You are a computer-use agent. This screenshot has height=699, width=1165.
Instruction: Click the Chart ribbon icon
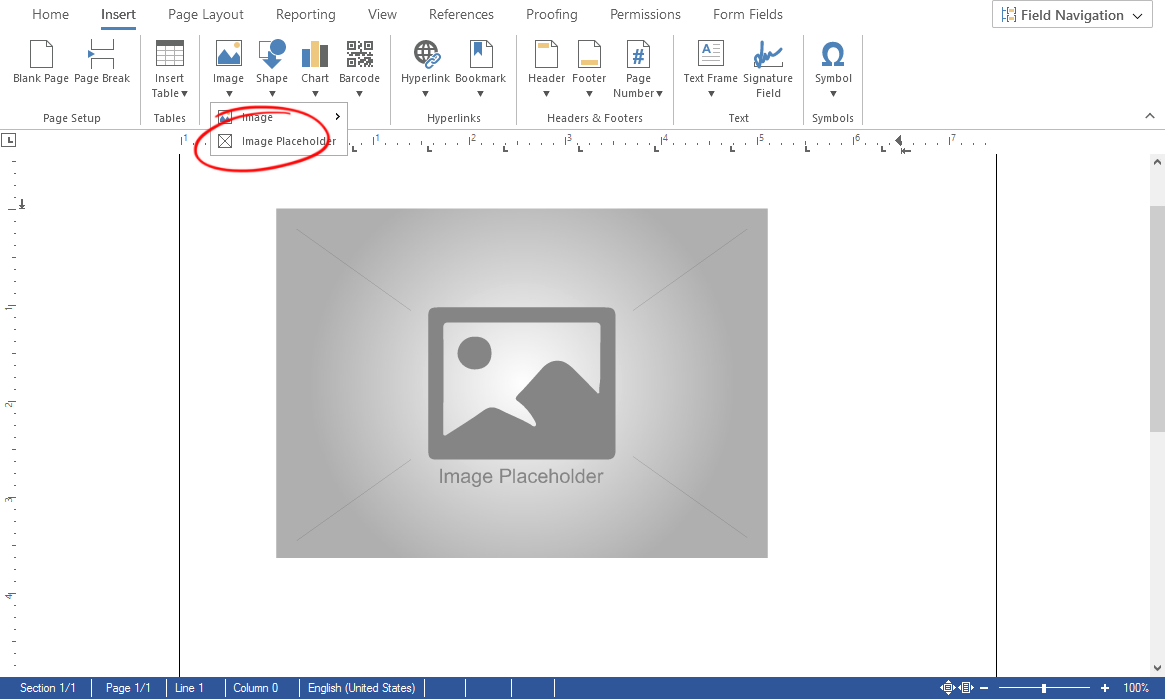315,54
